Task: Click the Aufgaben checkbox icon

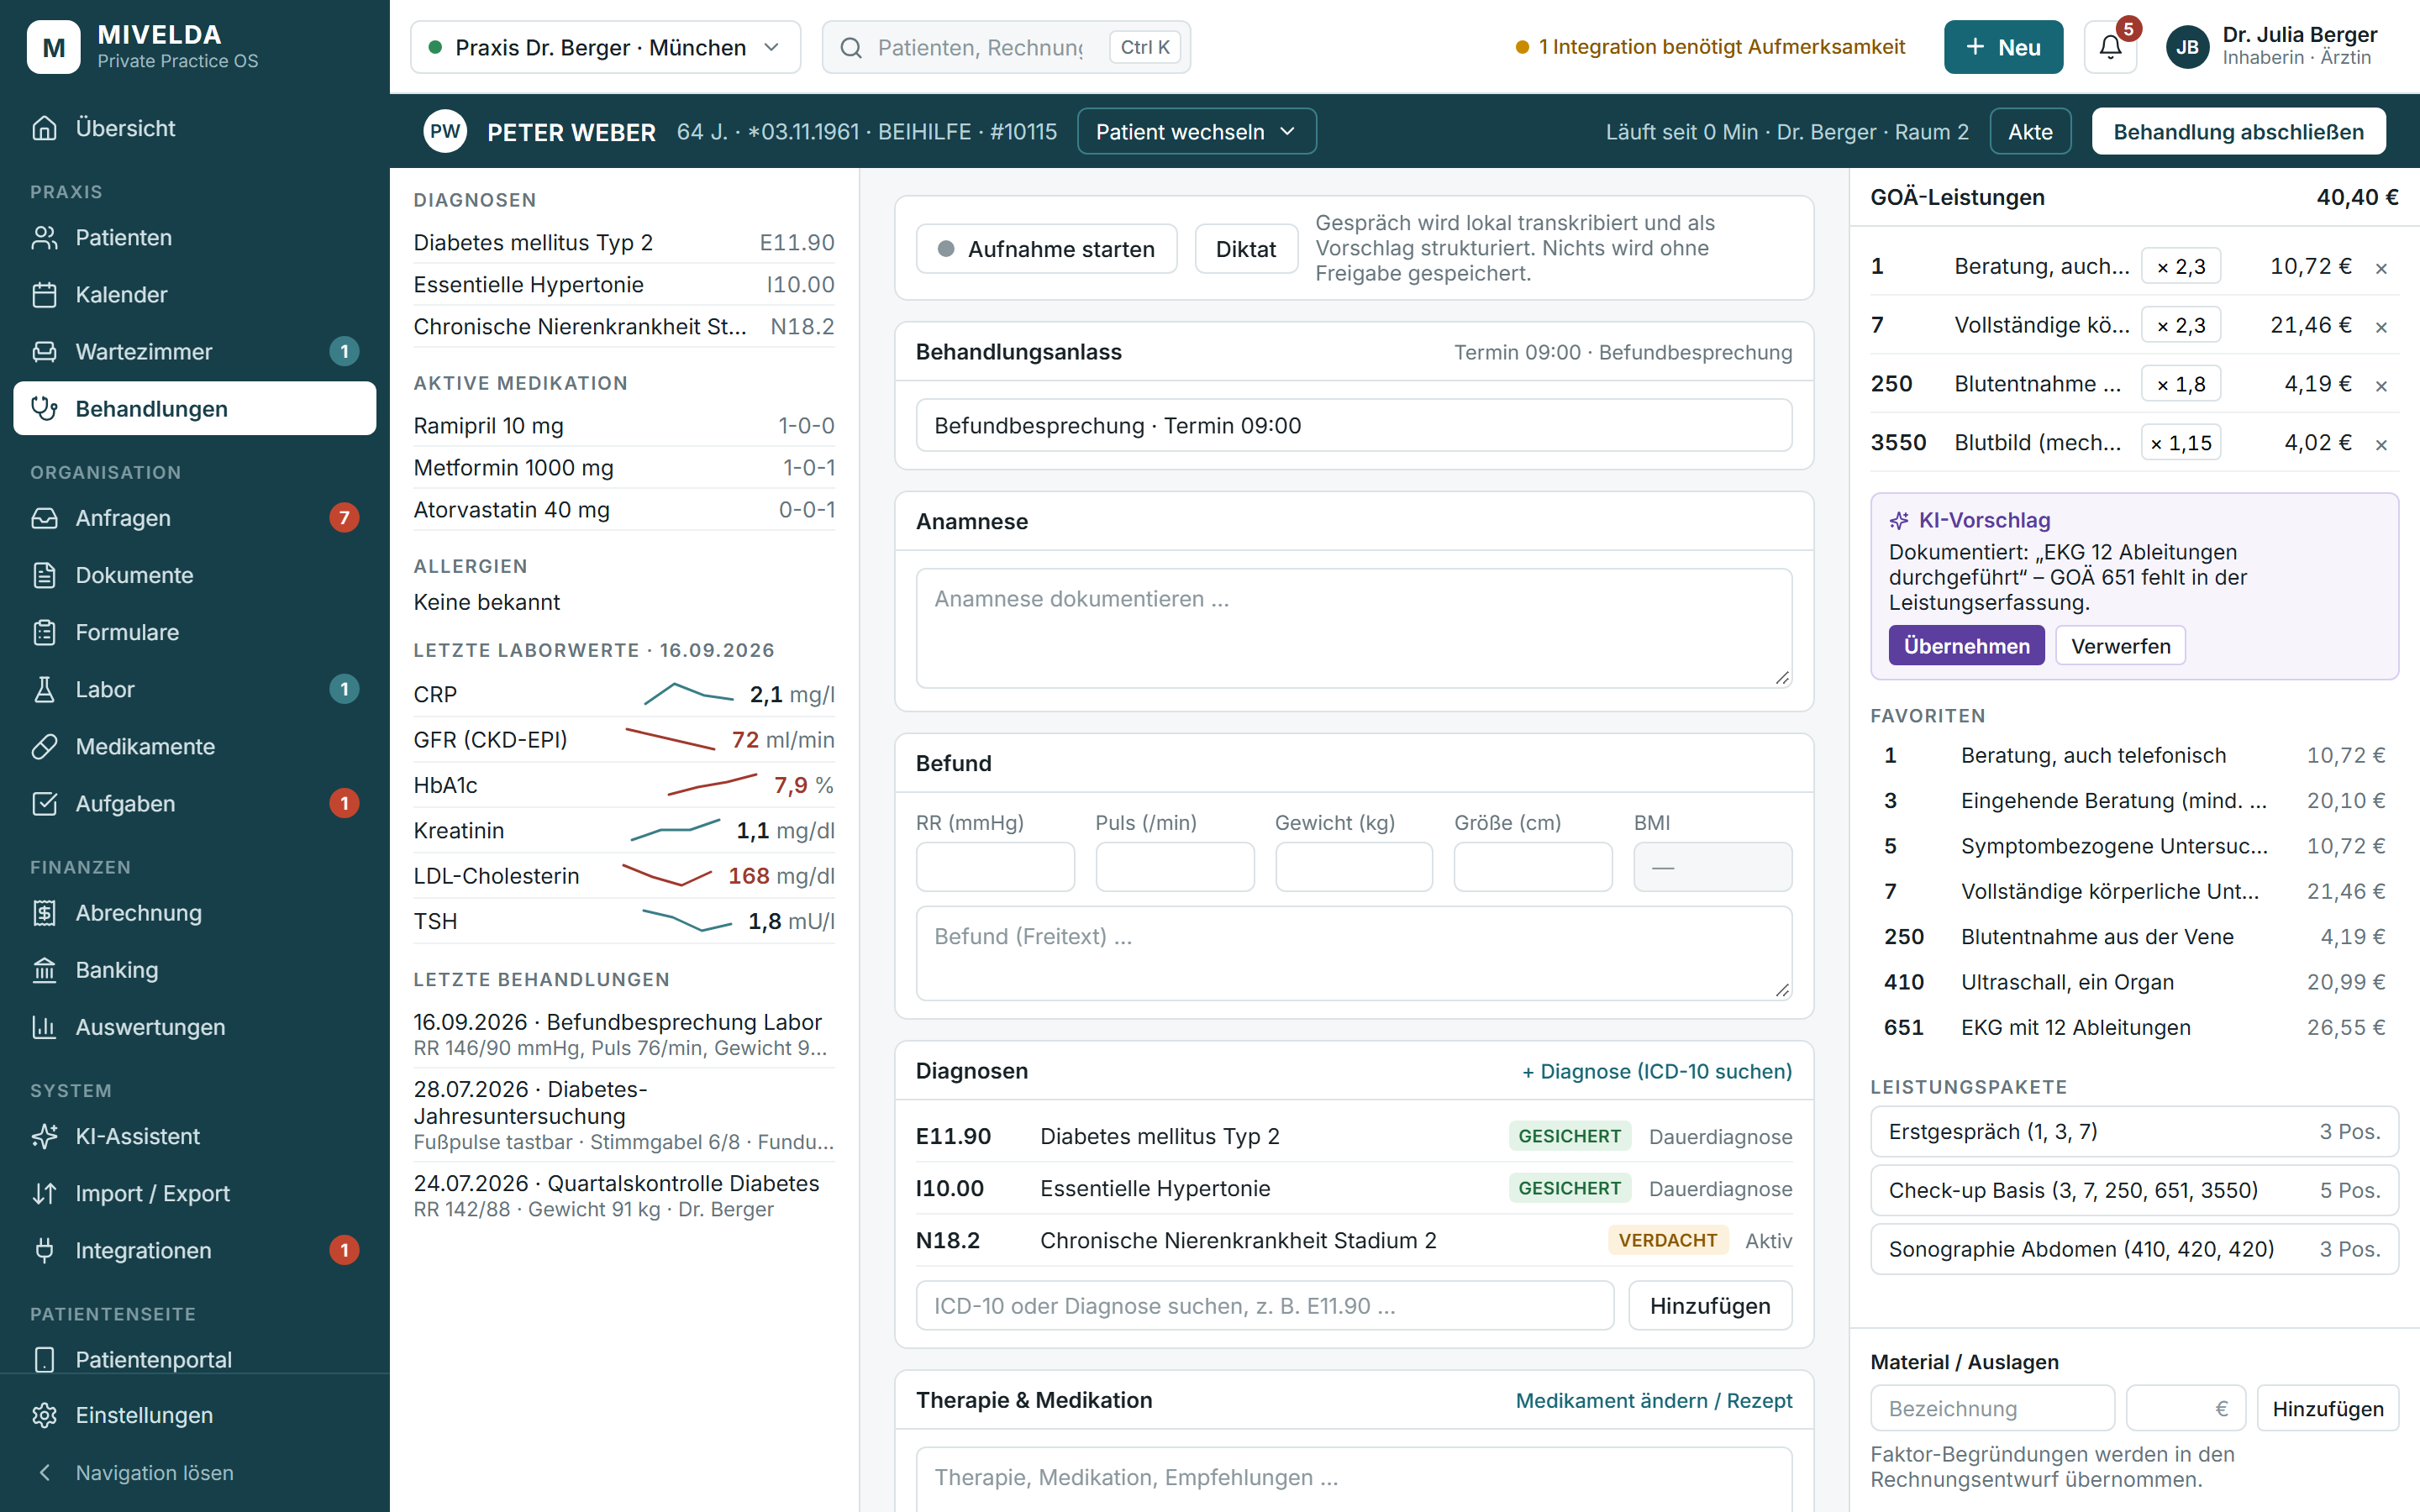Action: [x=44, y=803]
